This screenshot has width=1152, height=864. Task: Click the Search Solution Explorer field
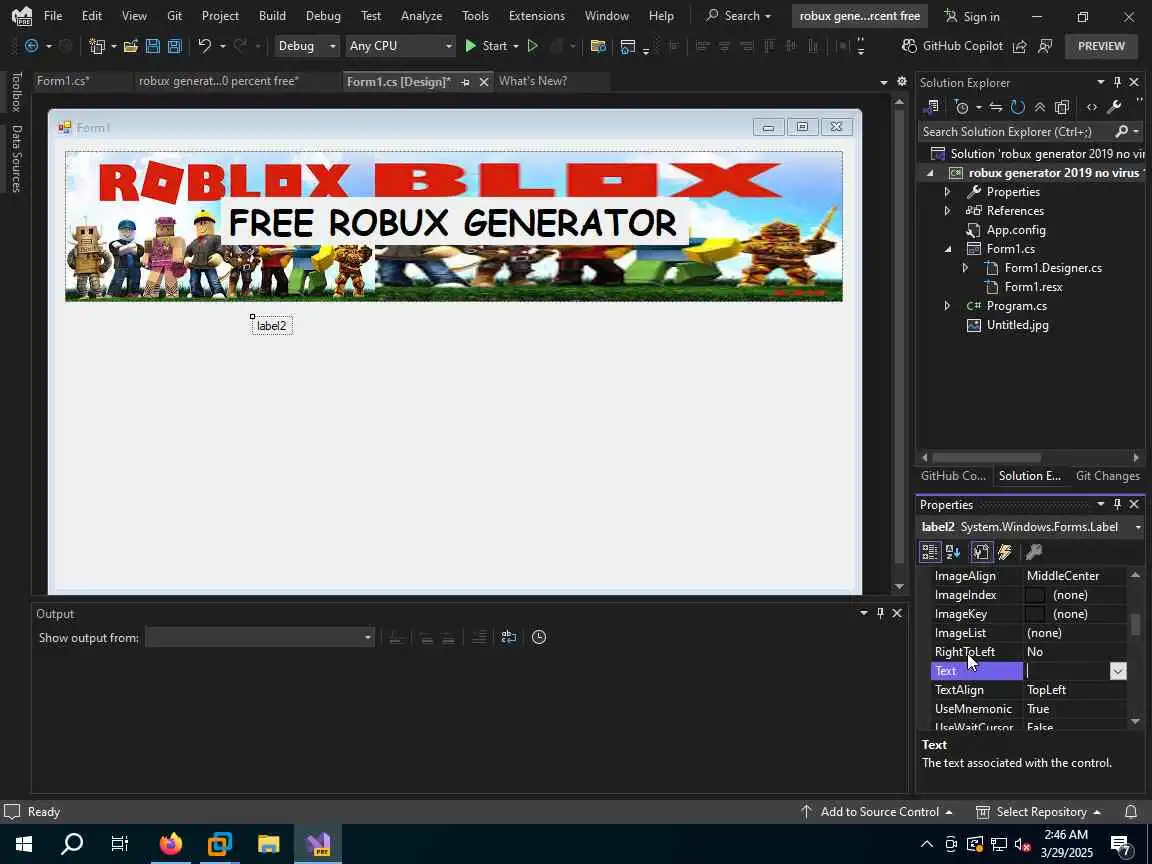point(1017,132)
